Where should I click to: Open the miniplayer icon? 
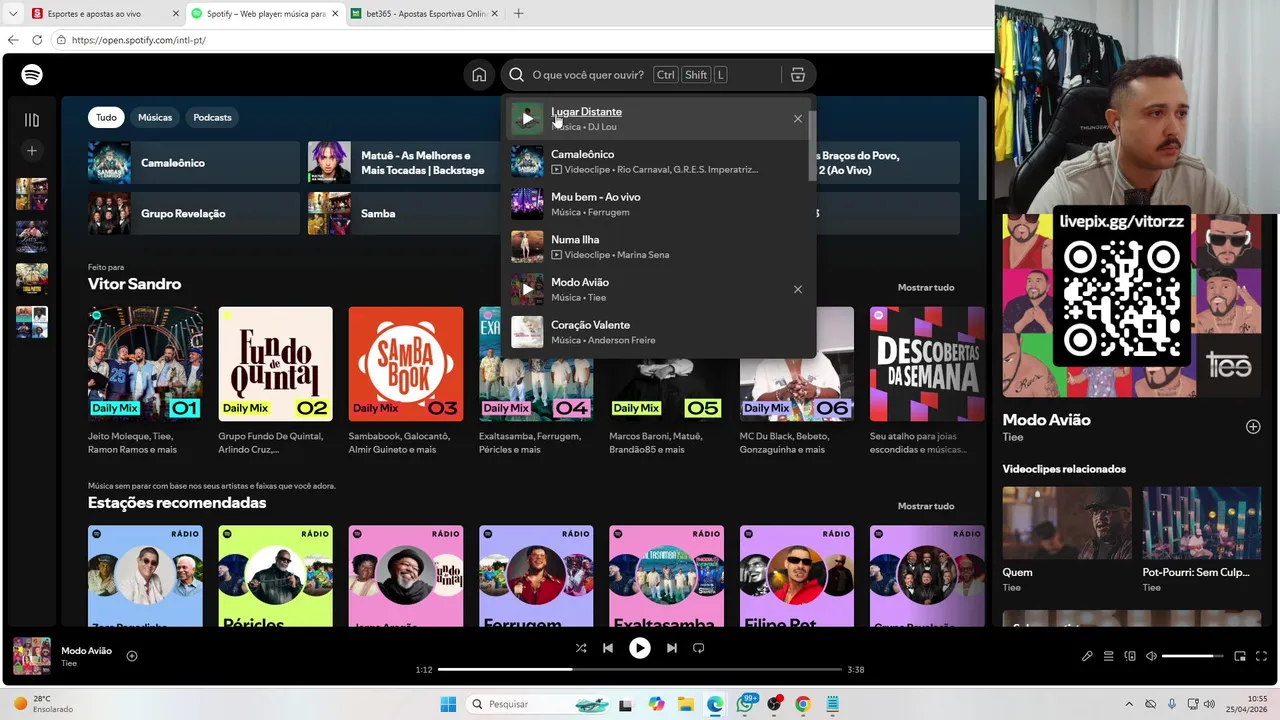click(1240, 656)
